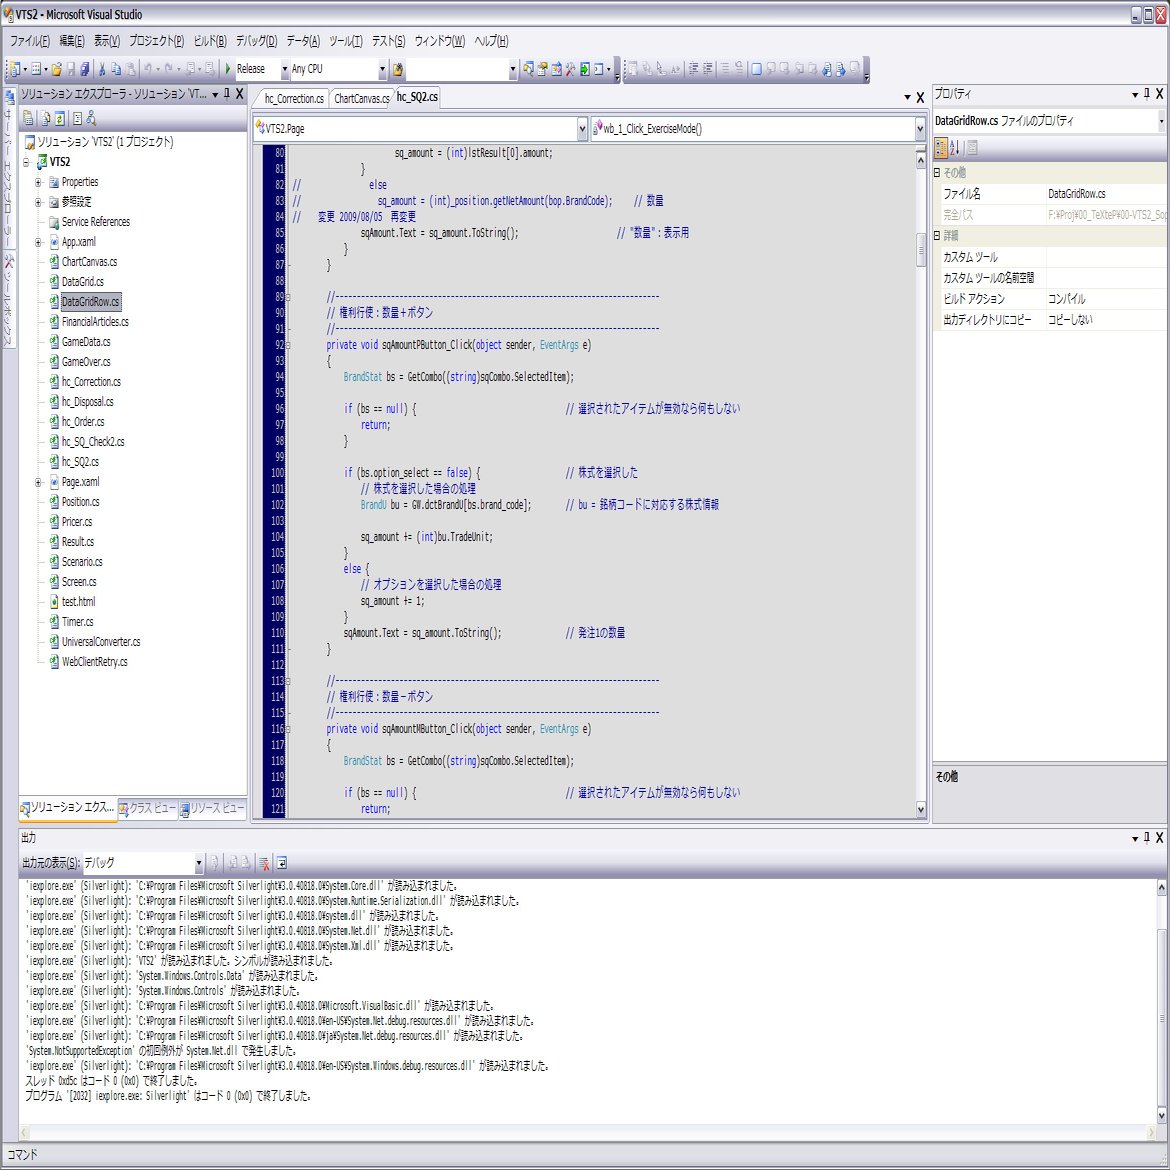This screenshot has height=1170, width=1170.
Task: Switch to クラス ビュー tab
Action: (148, 808)
